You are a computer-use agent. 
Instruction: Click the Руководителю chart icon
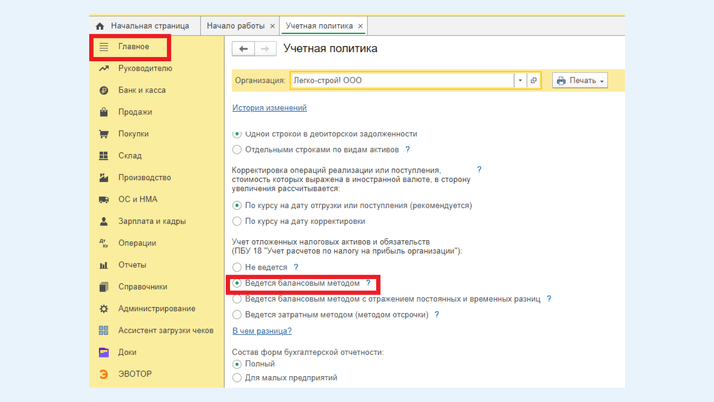pos(104,68)
